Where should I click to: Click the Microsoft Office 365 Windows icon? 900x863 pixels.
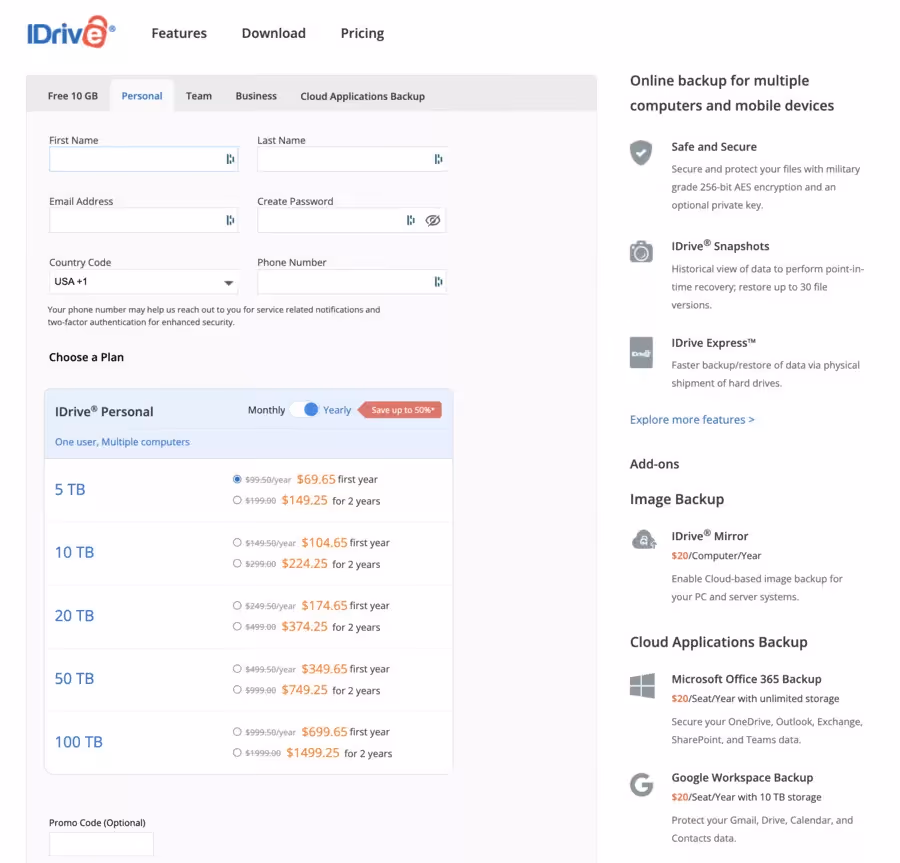[642, 686]
